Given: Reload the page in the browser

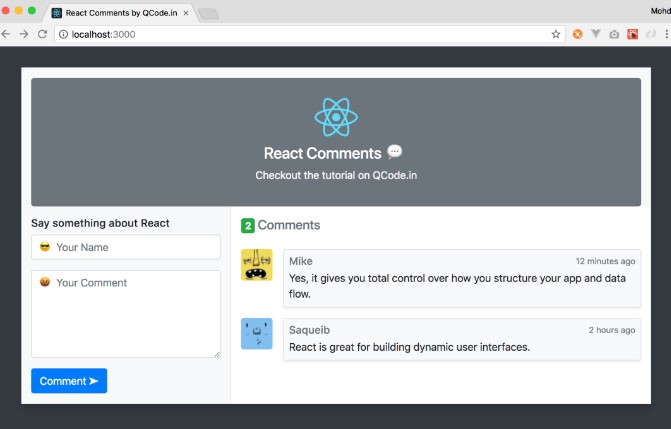Looking at the screenshot, I should [x=42, y=34].
